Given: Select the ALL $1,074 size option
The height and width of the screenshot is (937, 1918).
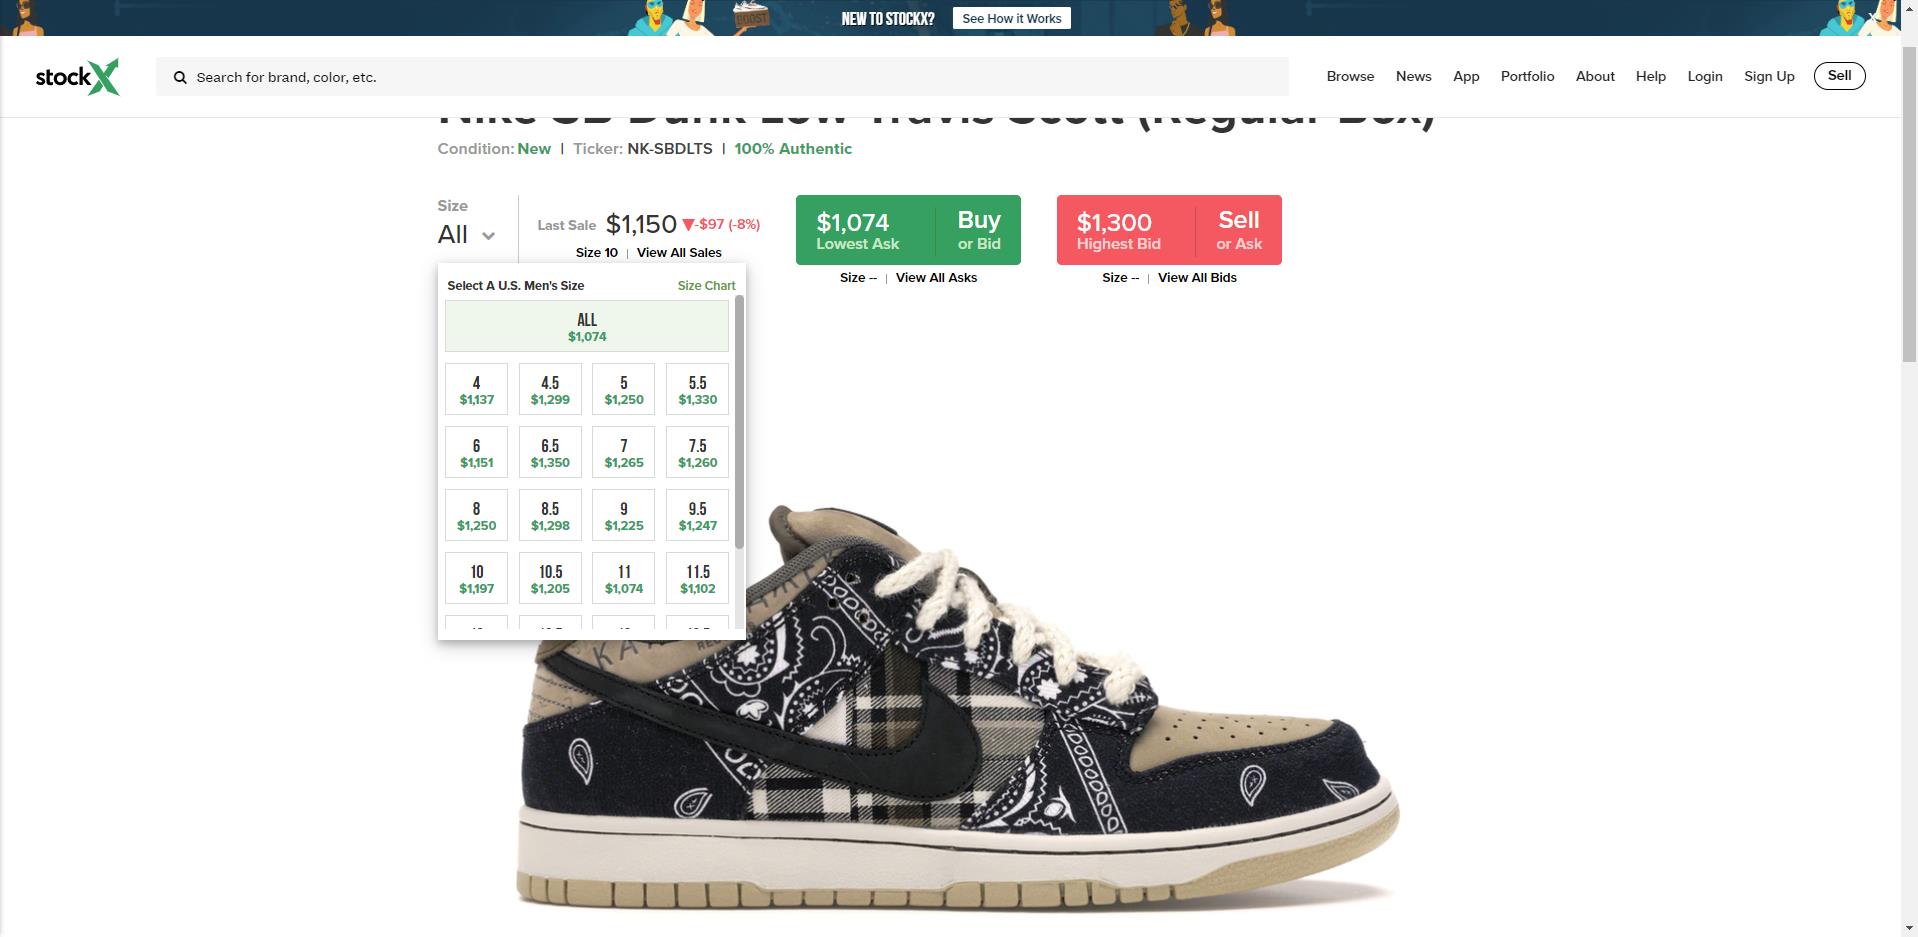Looking at the screenshot, I should (x=587, y=326).
